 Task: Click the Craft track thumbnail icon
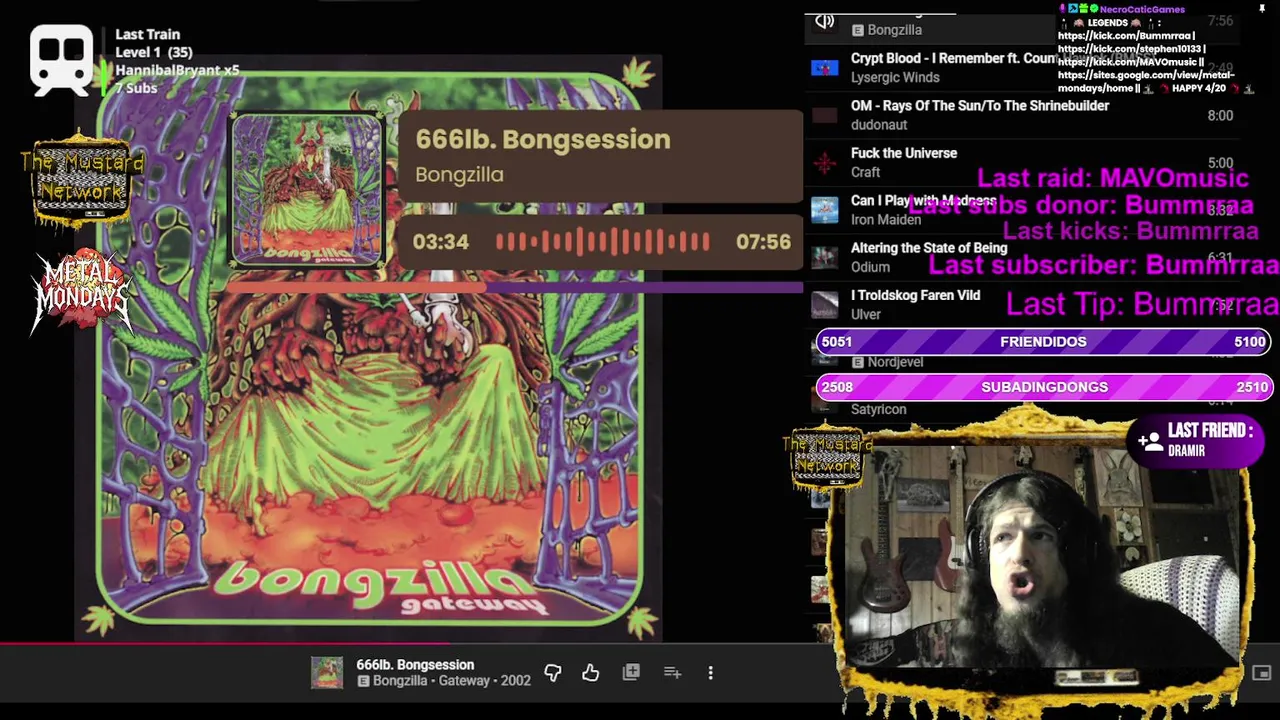tap(824, 162)
